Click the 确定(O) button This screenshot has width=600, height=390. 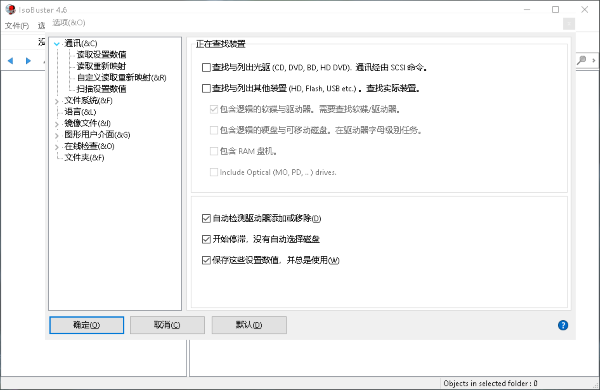pos(86,325)
